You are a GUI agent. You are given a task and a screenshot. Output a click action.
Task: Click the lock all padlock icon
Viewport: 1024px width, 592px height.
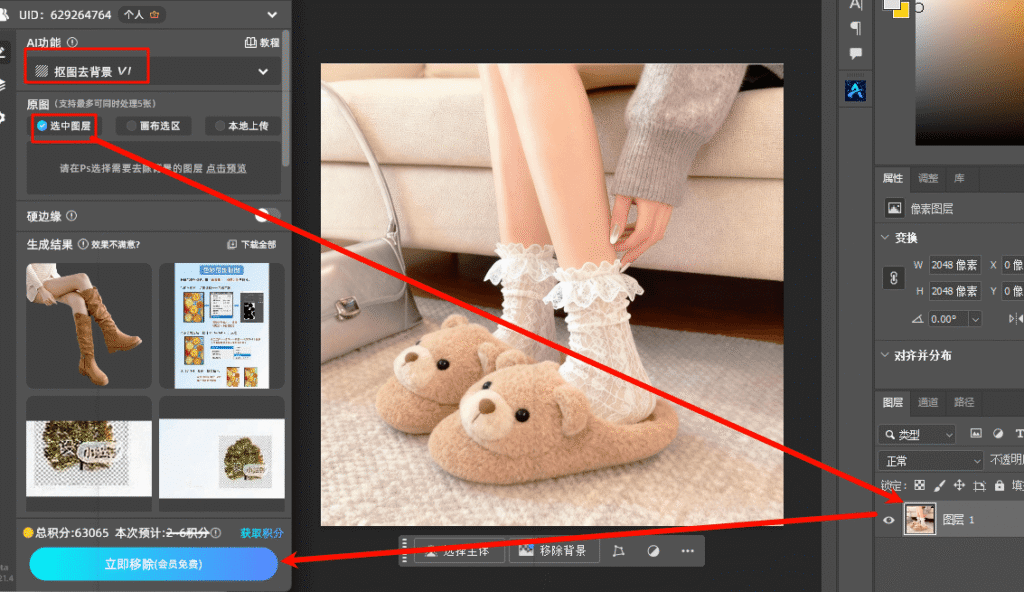click(x=1000, y=485)
